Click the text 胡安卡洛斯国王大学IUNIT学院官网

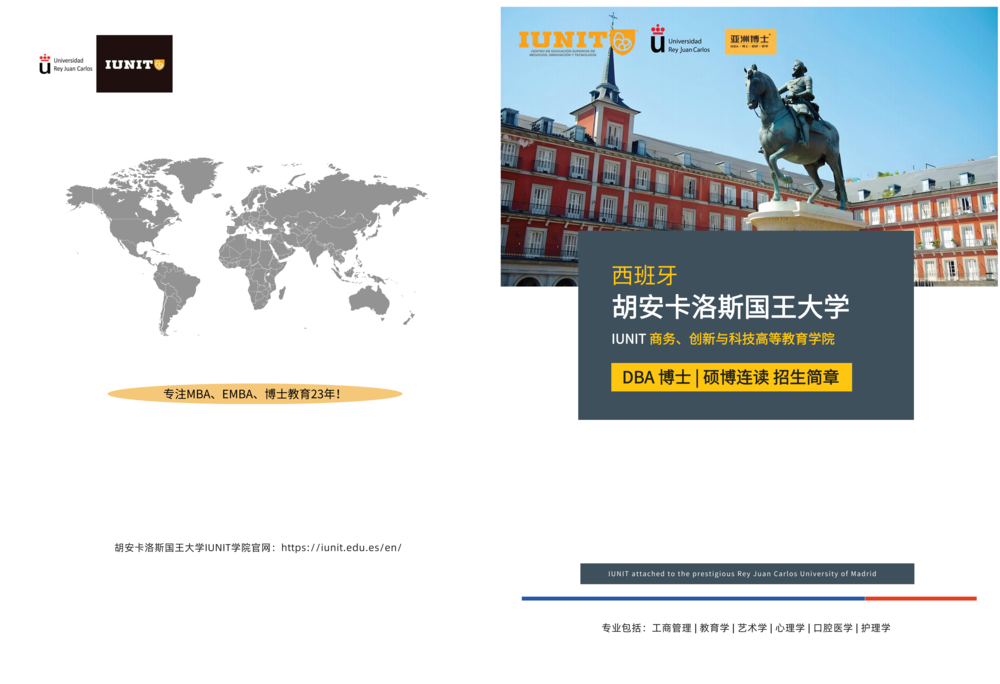[x=193, y=548]
